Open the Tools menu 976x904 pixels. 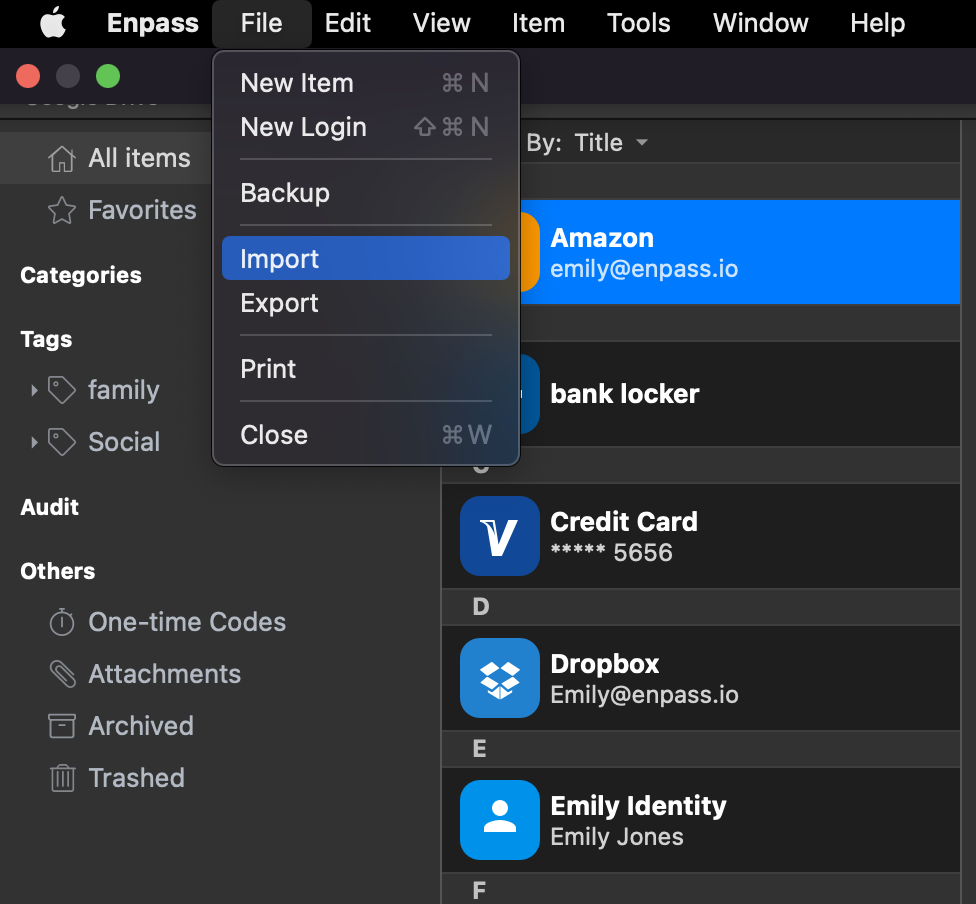(x=639, y=23)
